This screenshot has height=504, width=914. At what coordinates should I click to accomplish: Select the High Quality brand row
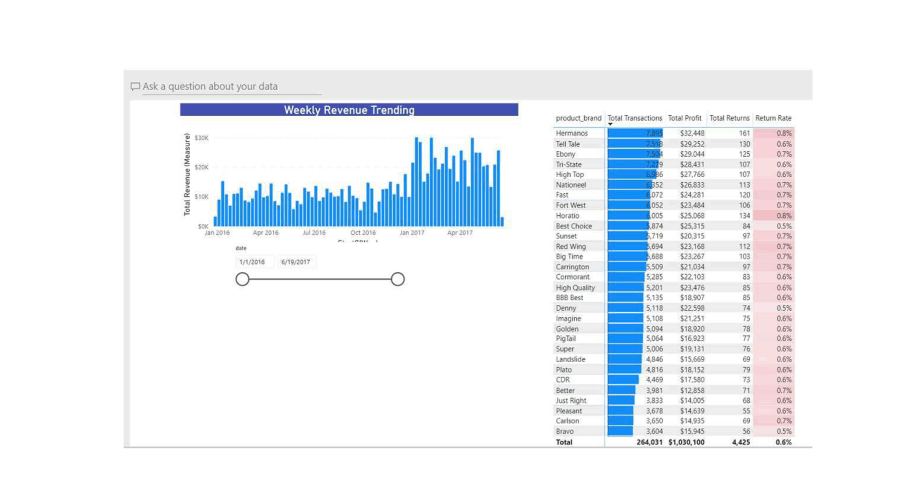pyautogui.click(x=576, y=287)
